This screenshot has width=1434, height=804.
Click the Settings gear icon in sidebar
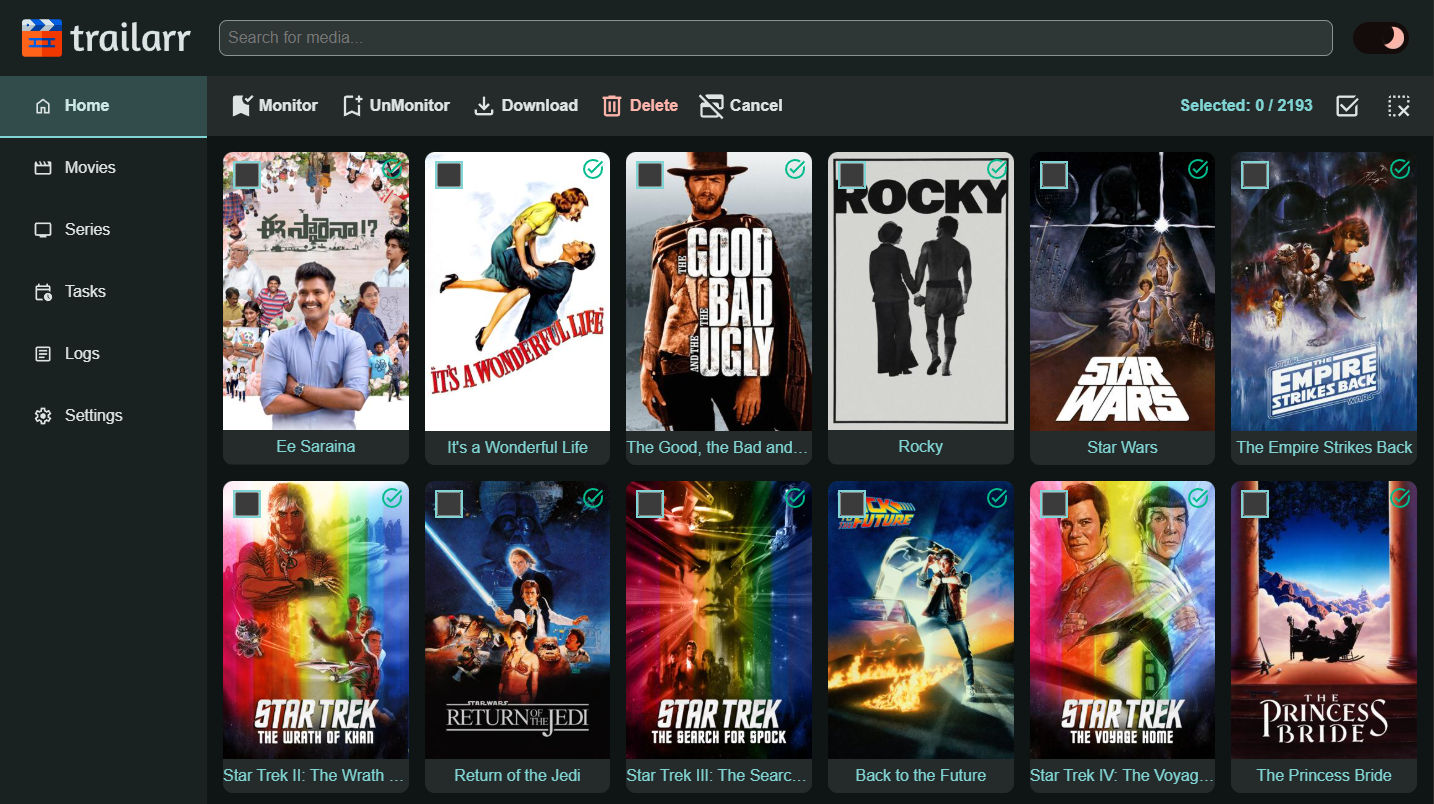43,416
